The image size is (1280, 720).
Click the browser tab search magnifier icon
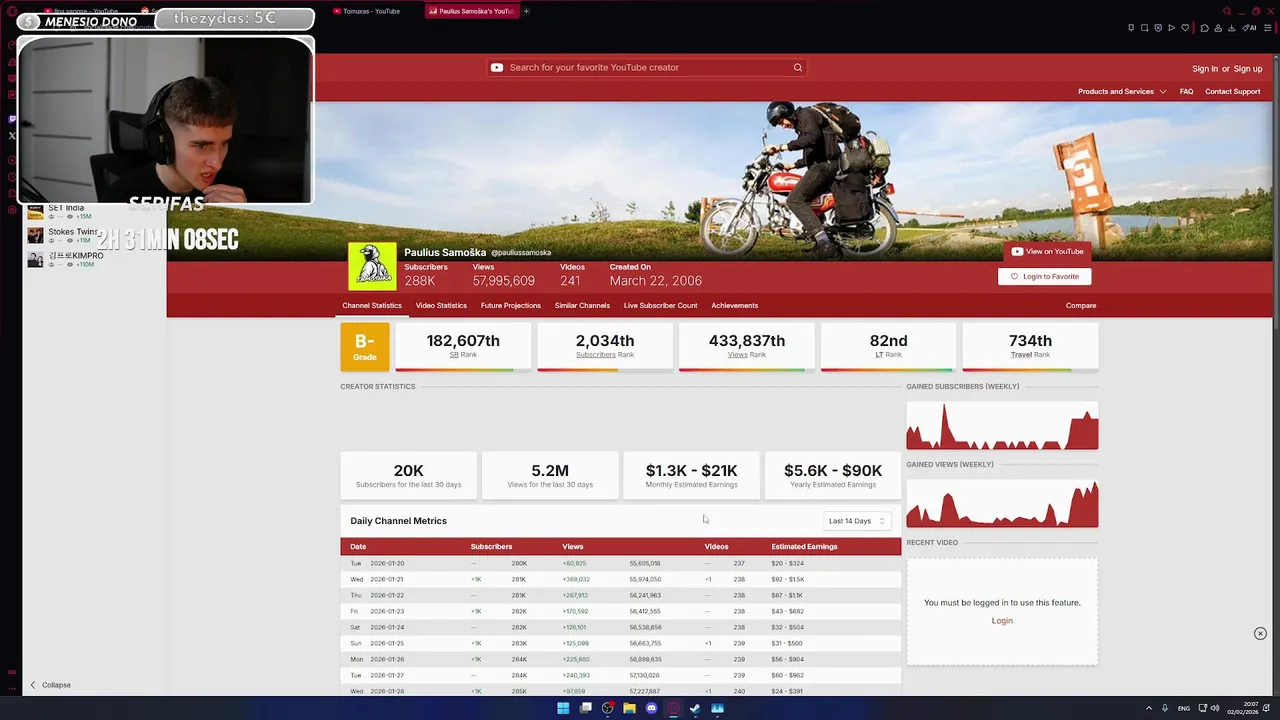click(1227, 11)
